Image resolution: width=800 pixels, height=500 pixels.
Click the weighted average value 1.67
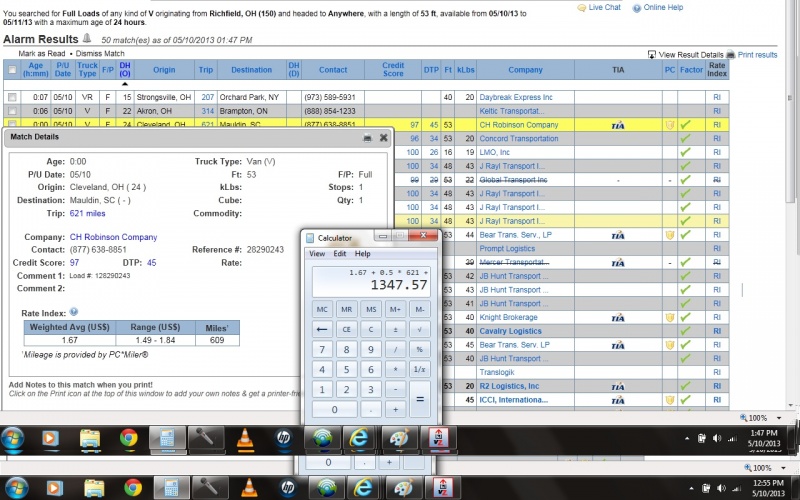click(69, 340)
